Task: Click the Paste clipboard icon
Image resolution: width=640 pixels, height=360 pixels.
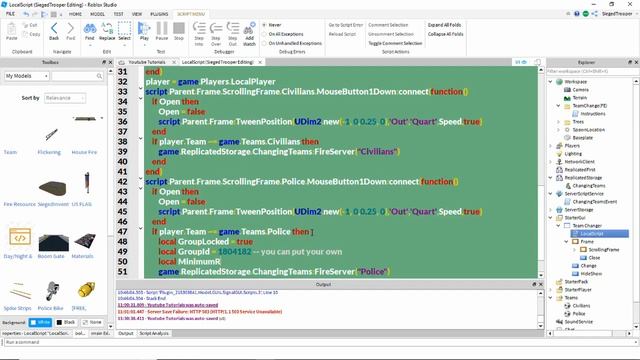Action: coord(11,31)
